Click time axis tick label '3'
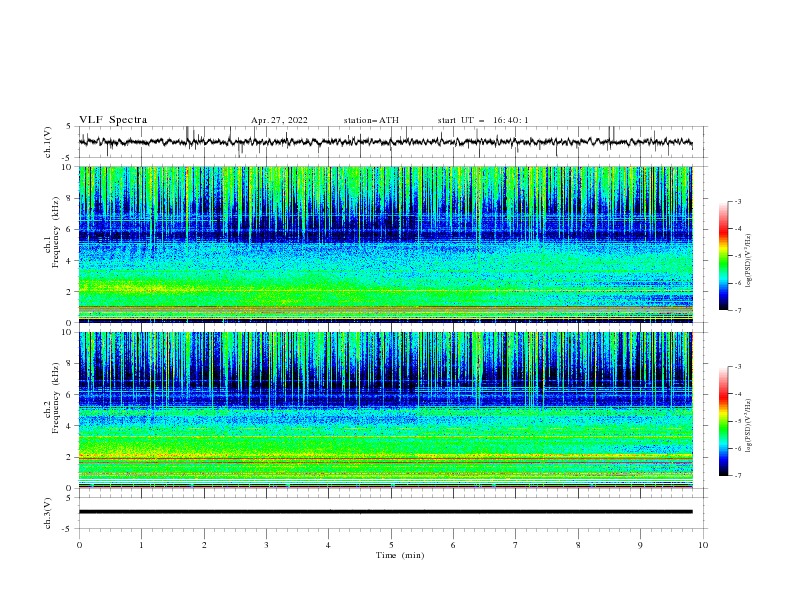The width and height of the screenshot is (792, 612). coord(266,545)
